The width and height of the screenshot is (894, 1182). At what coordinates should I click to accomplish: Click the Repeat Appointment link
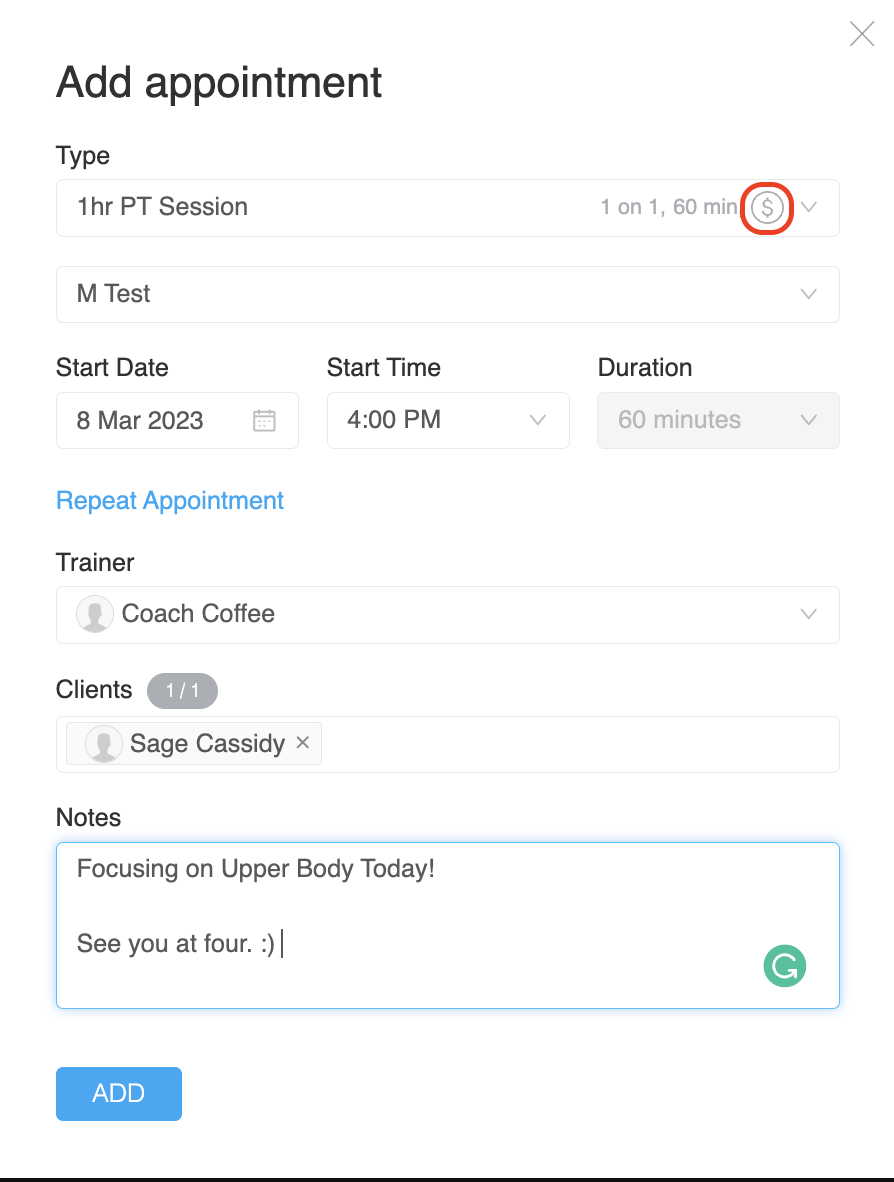[170, 500]
